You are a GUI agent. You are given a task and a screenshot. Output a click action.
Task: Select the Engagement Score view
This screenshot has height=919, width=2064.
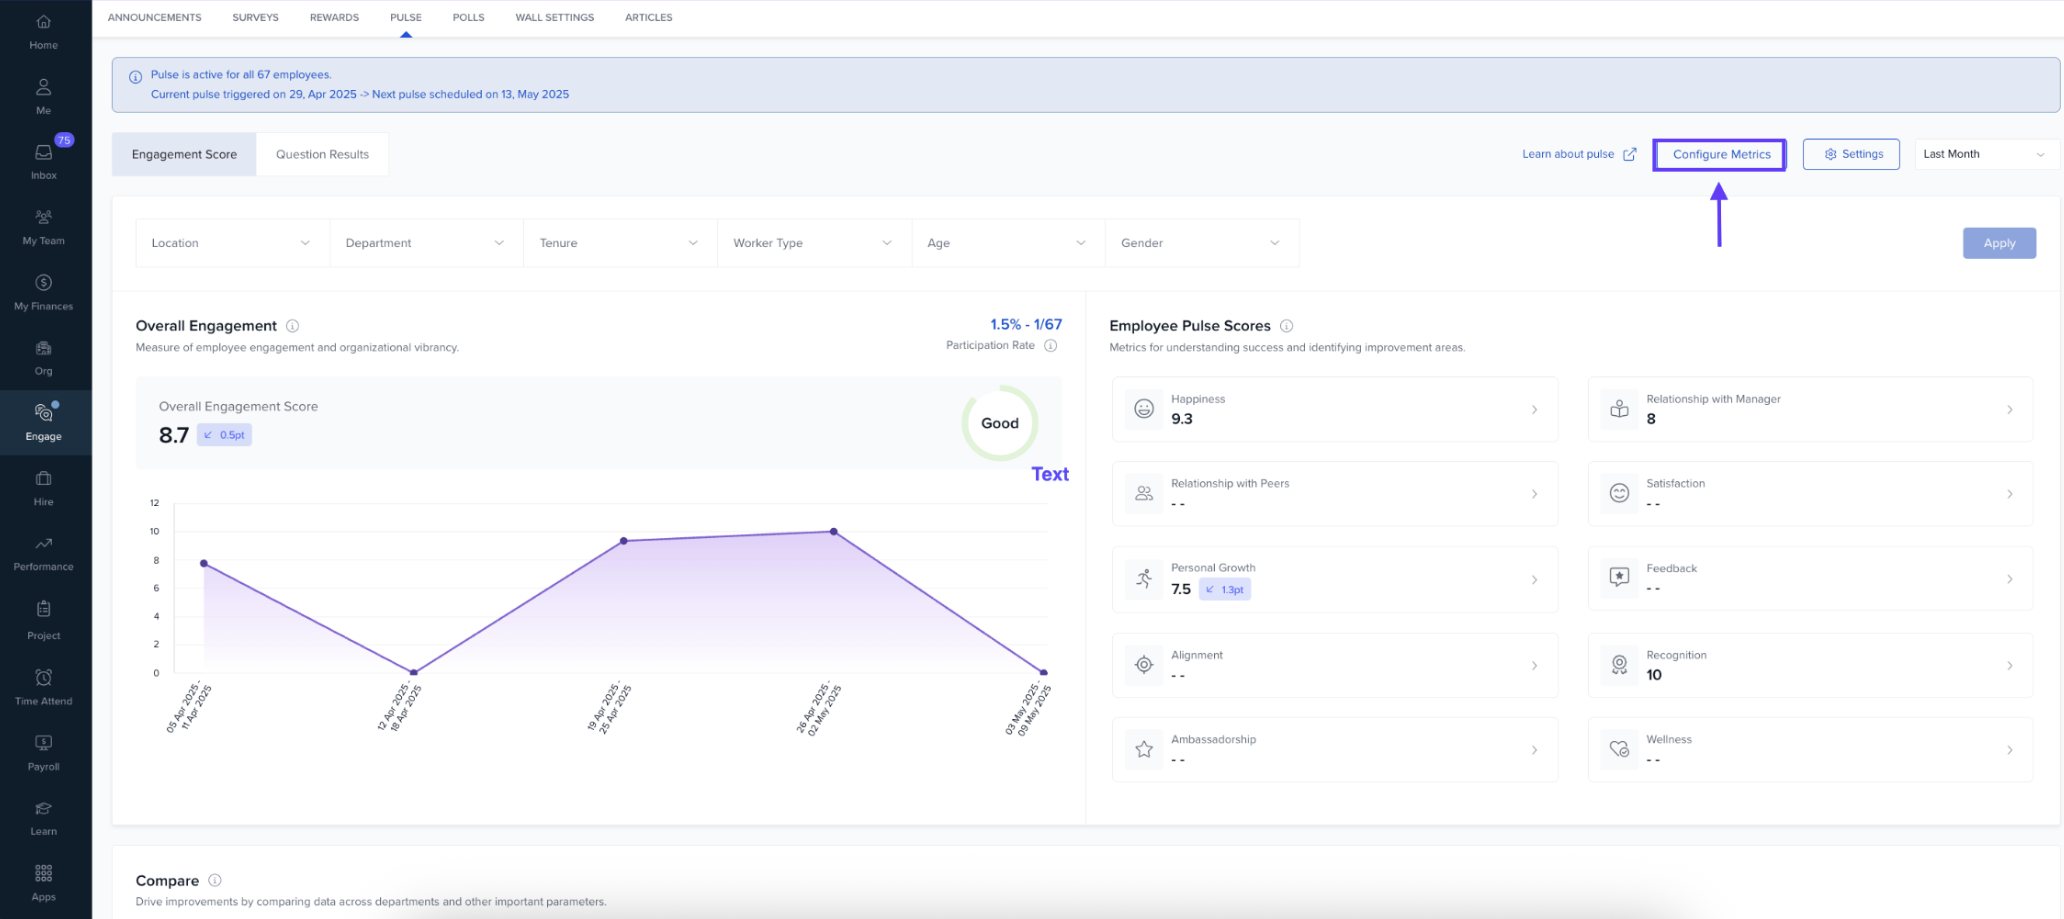click(x=184, y=155)
